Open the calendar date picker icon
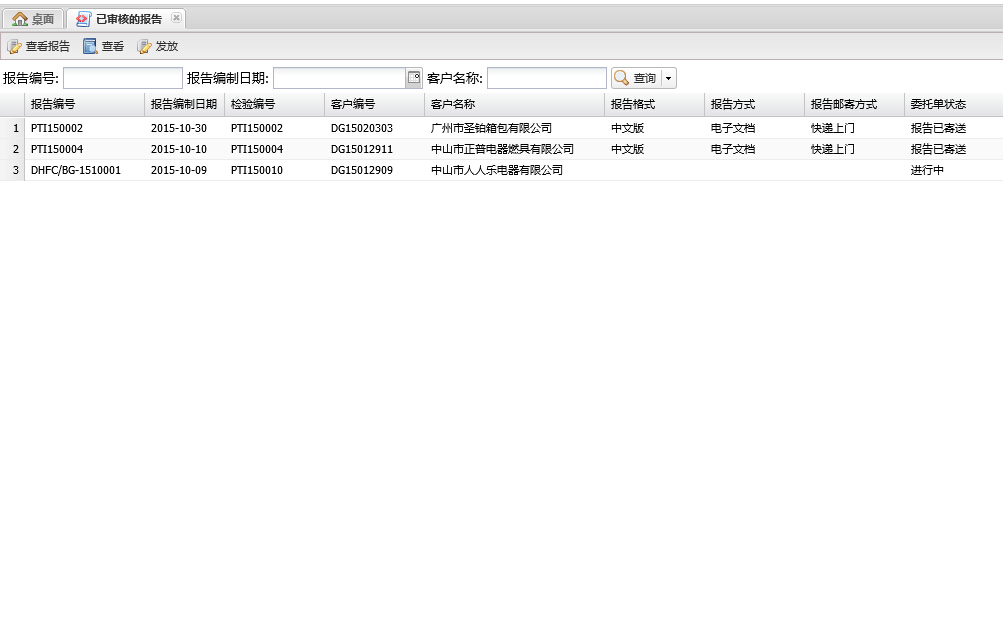The width and height of the screenshot is (1003, 617). pyautogui.click(x=414, y=78)
